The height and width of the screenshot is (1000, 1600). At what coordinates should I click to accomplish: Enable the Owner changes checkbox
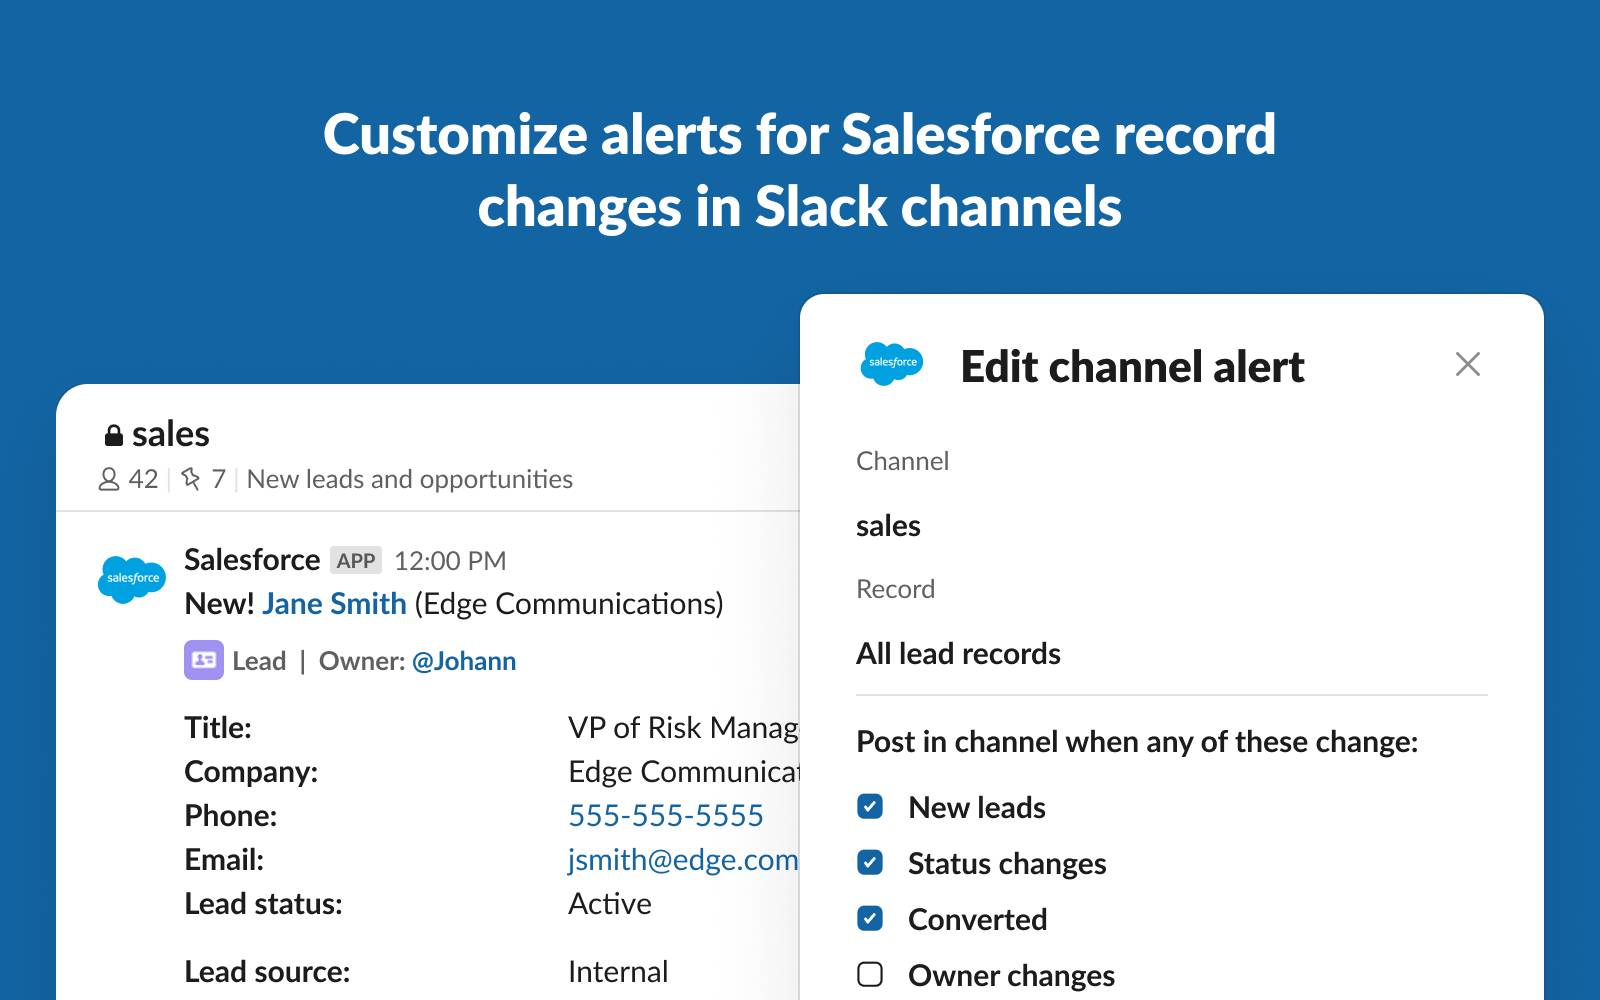click(x=870, y=974)
